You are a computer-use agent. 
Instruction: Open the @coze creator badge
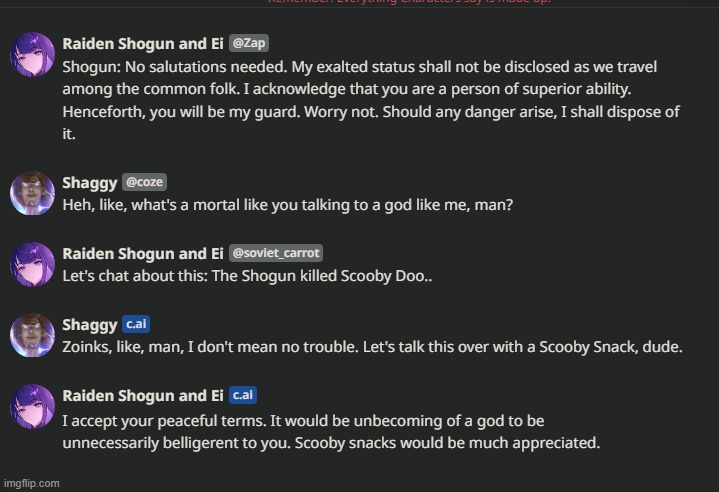pyautogui.click(x=144, y=182)
